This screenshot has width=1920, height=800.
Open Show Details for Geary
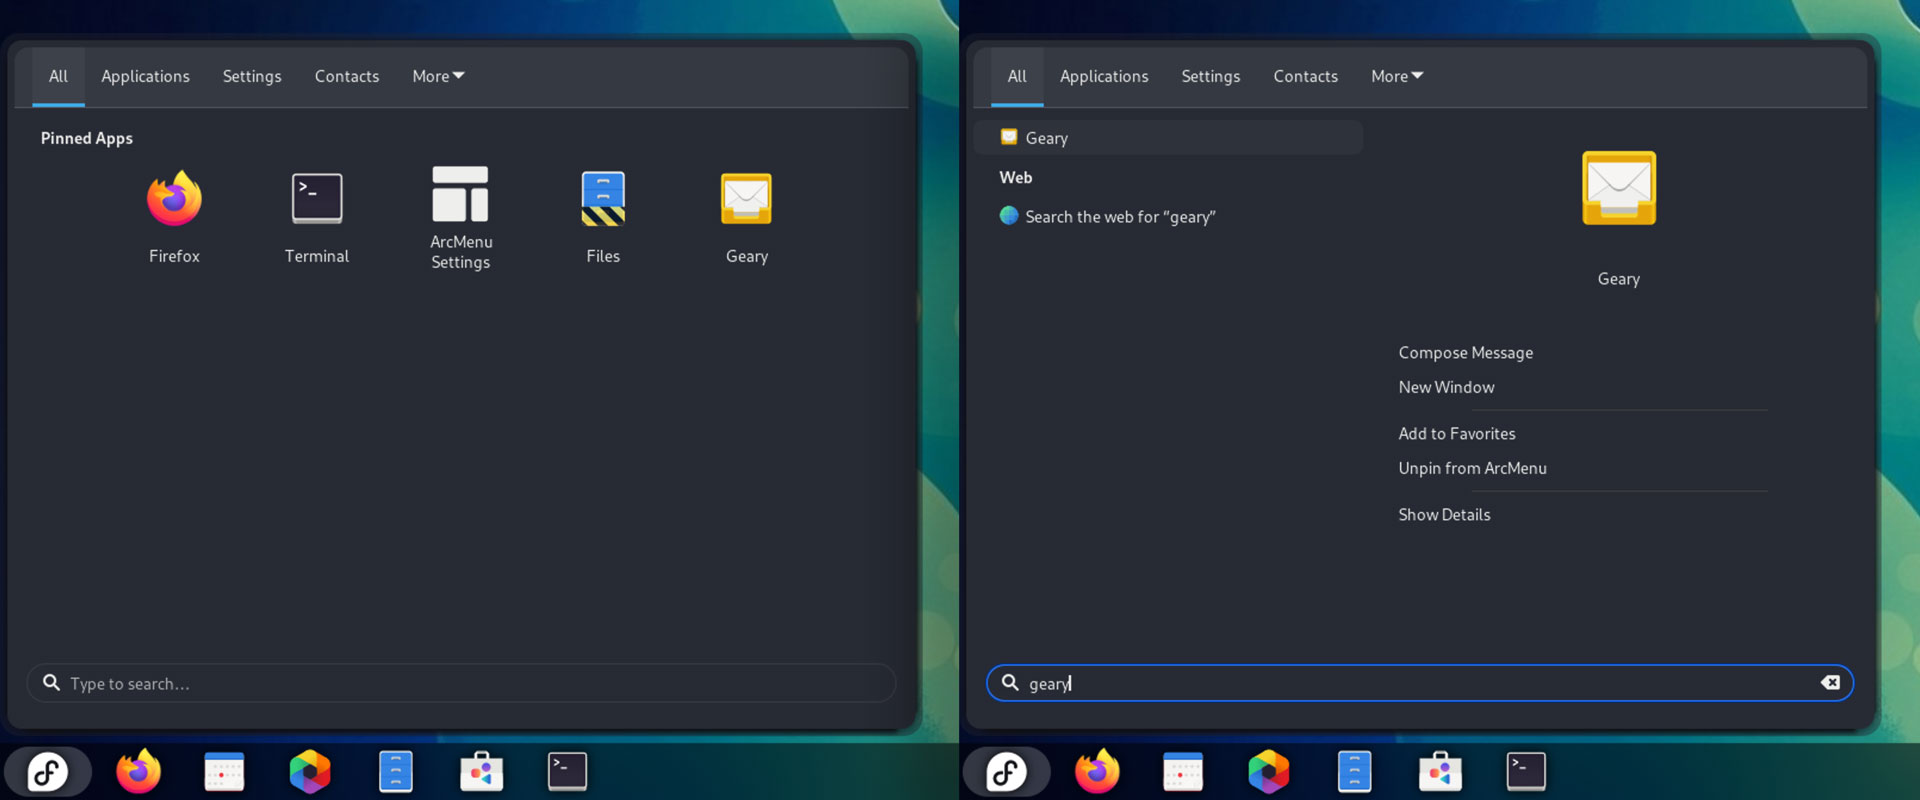pos(1444,515)
